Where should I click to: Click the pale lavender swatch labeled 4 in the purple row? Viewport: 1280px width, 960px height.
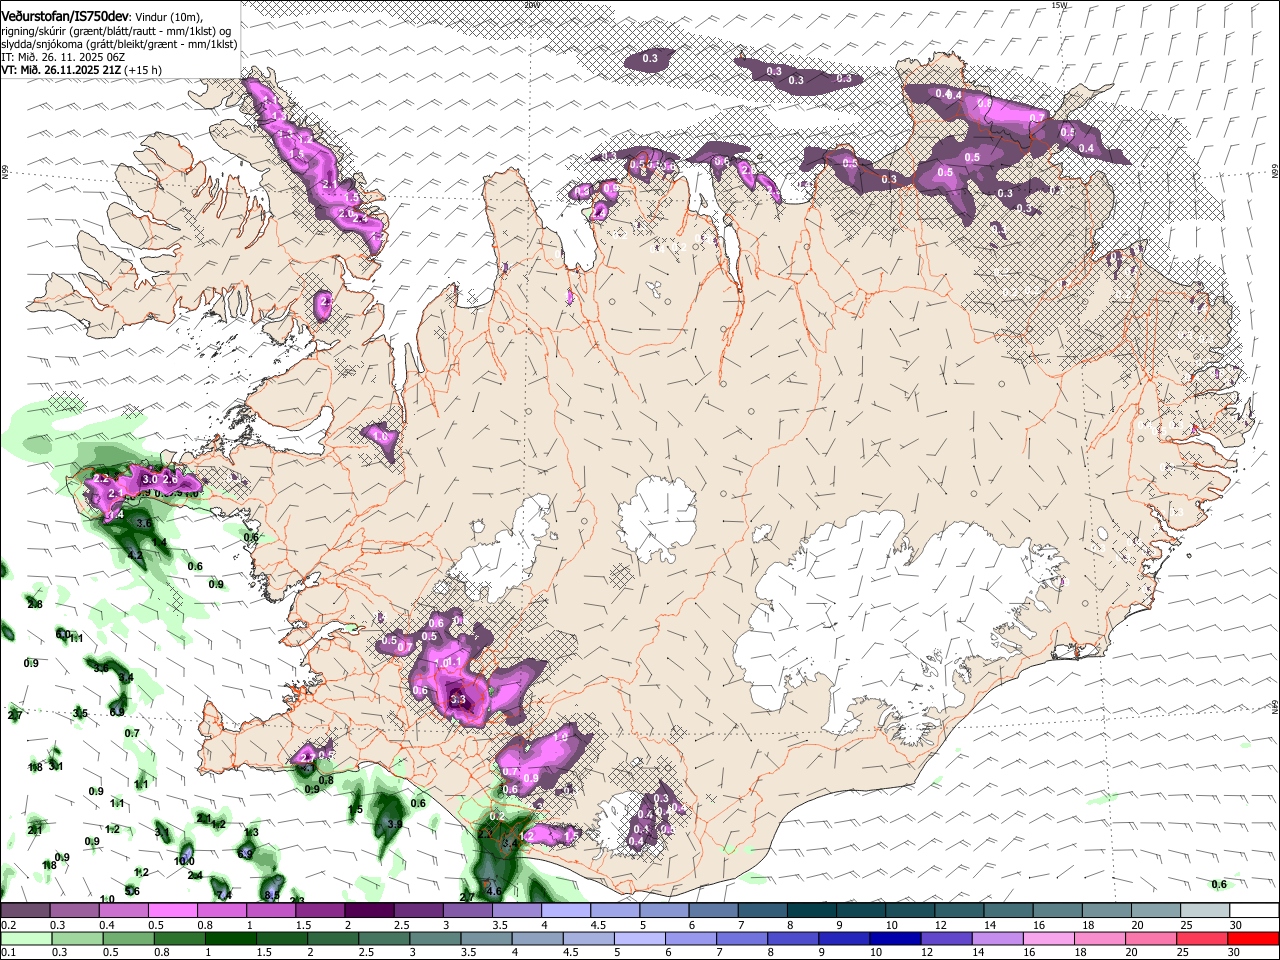pos(564,911)
